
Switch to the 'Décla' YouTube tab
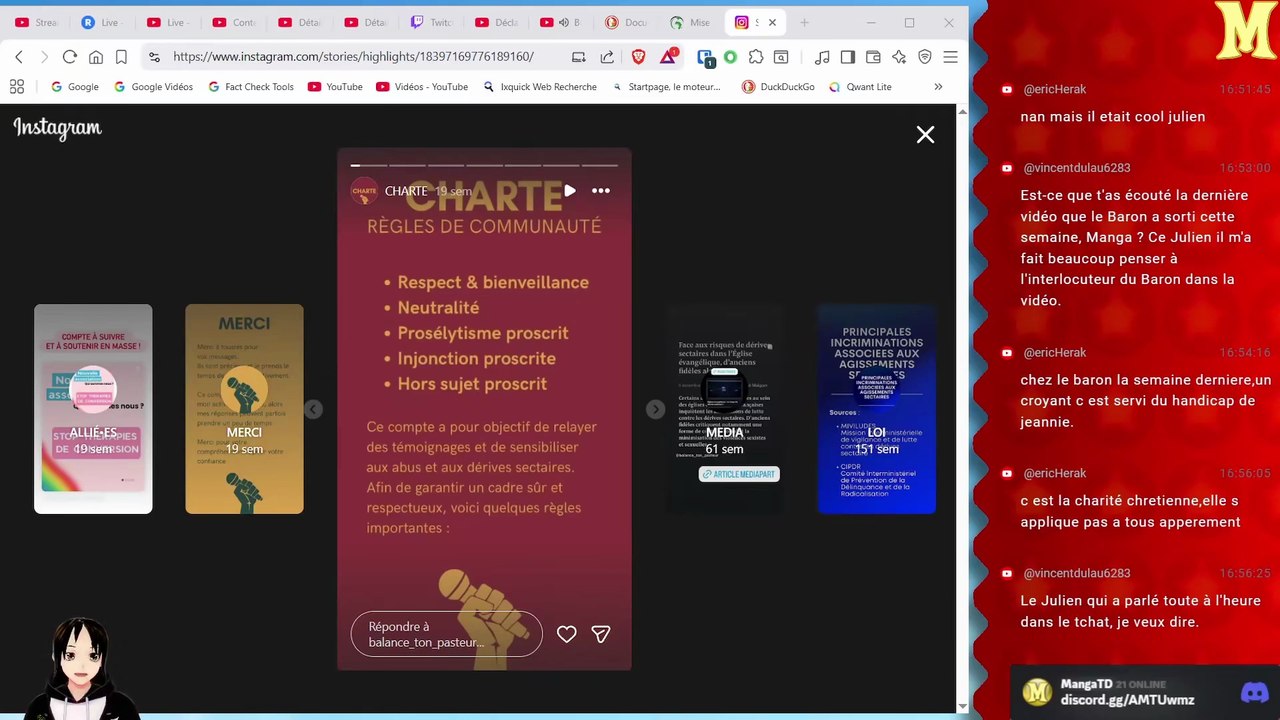[x=498, y=22]
